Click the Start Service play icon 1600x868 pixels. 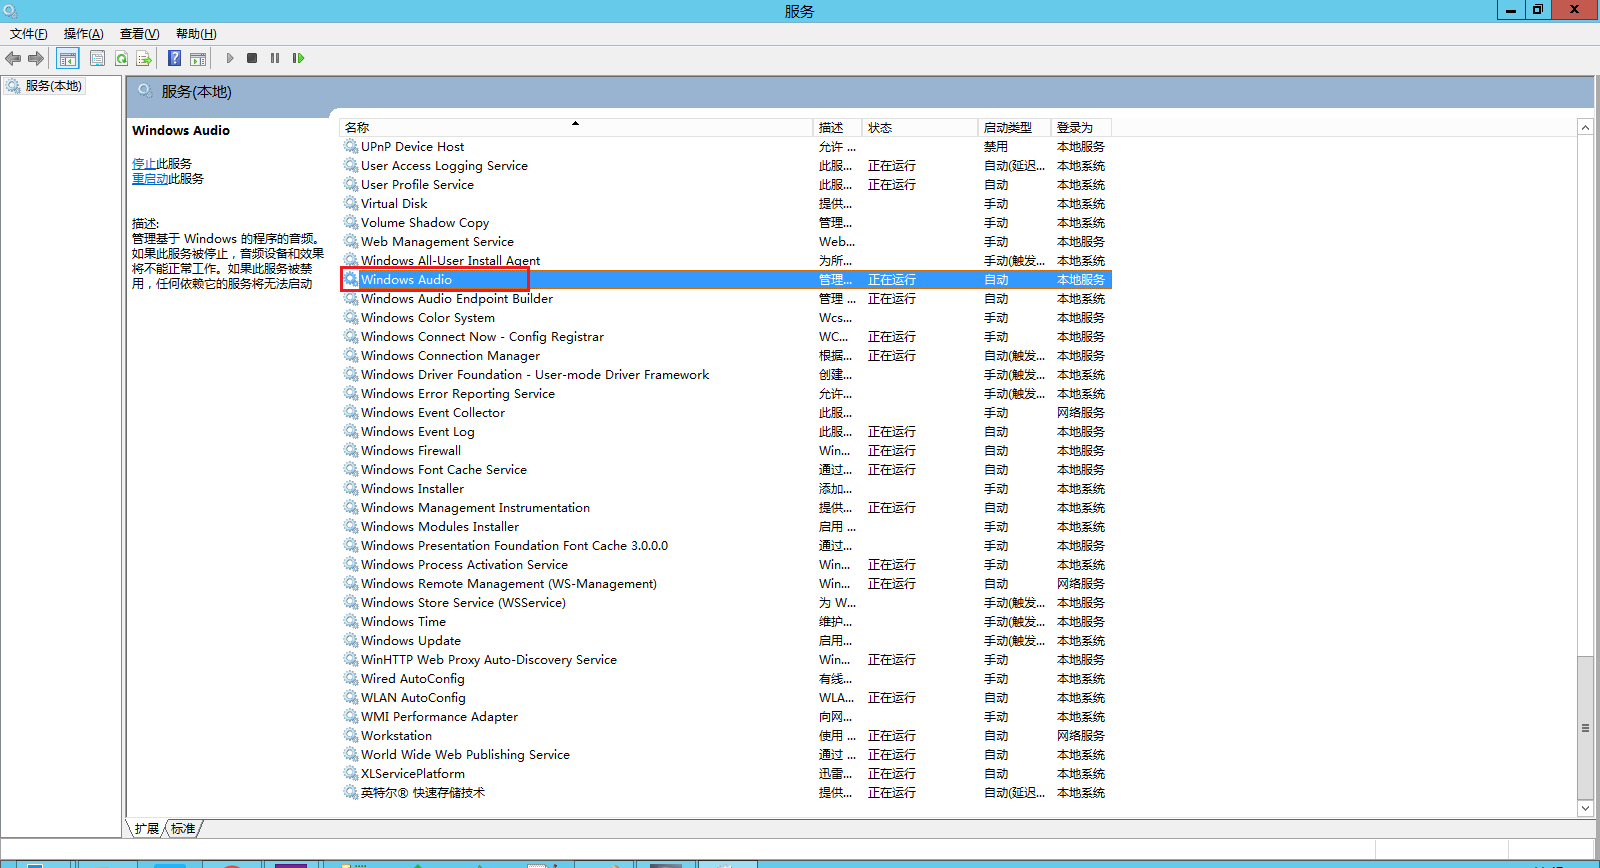(x=230, y=58)
